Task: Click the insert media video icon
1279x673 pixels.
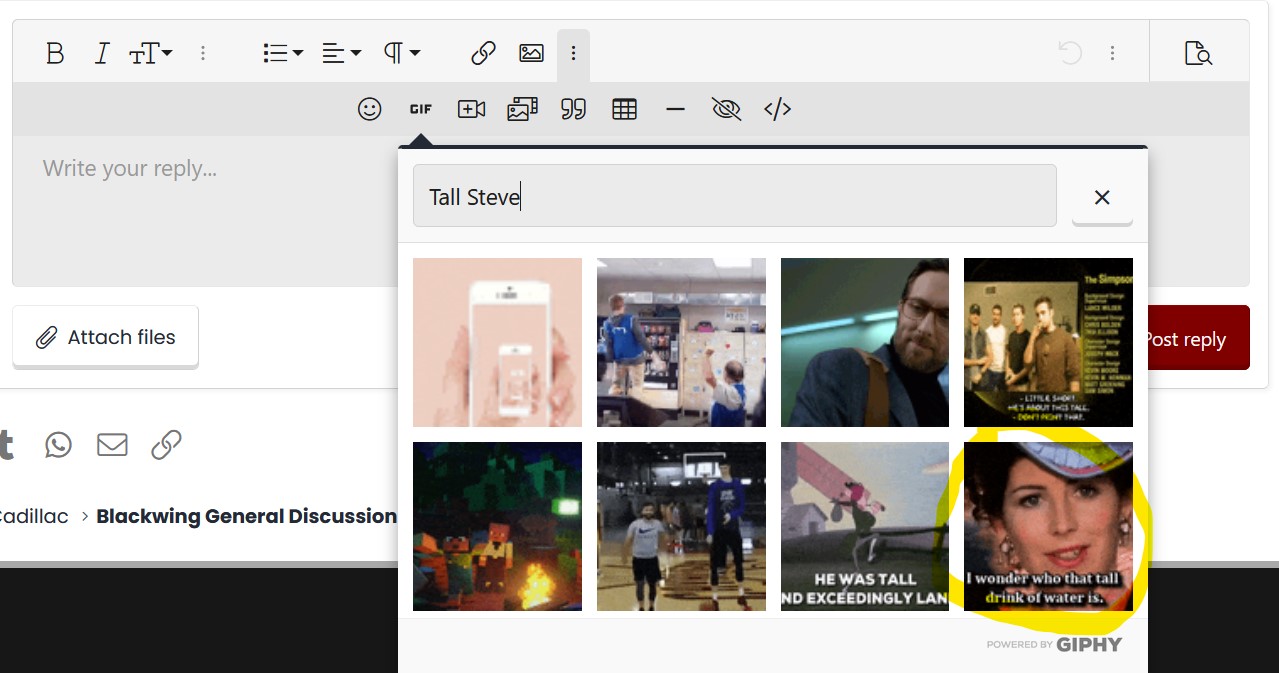Action: click(471, 110)
